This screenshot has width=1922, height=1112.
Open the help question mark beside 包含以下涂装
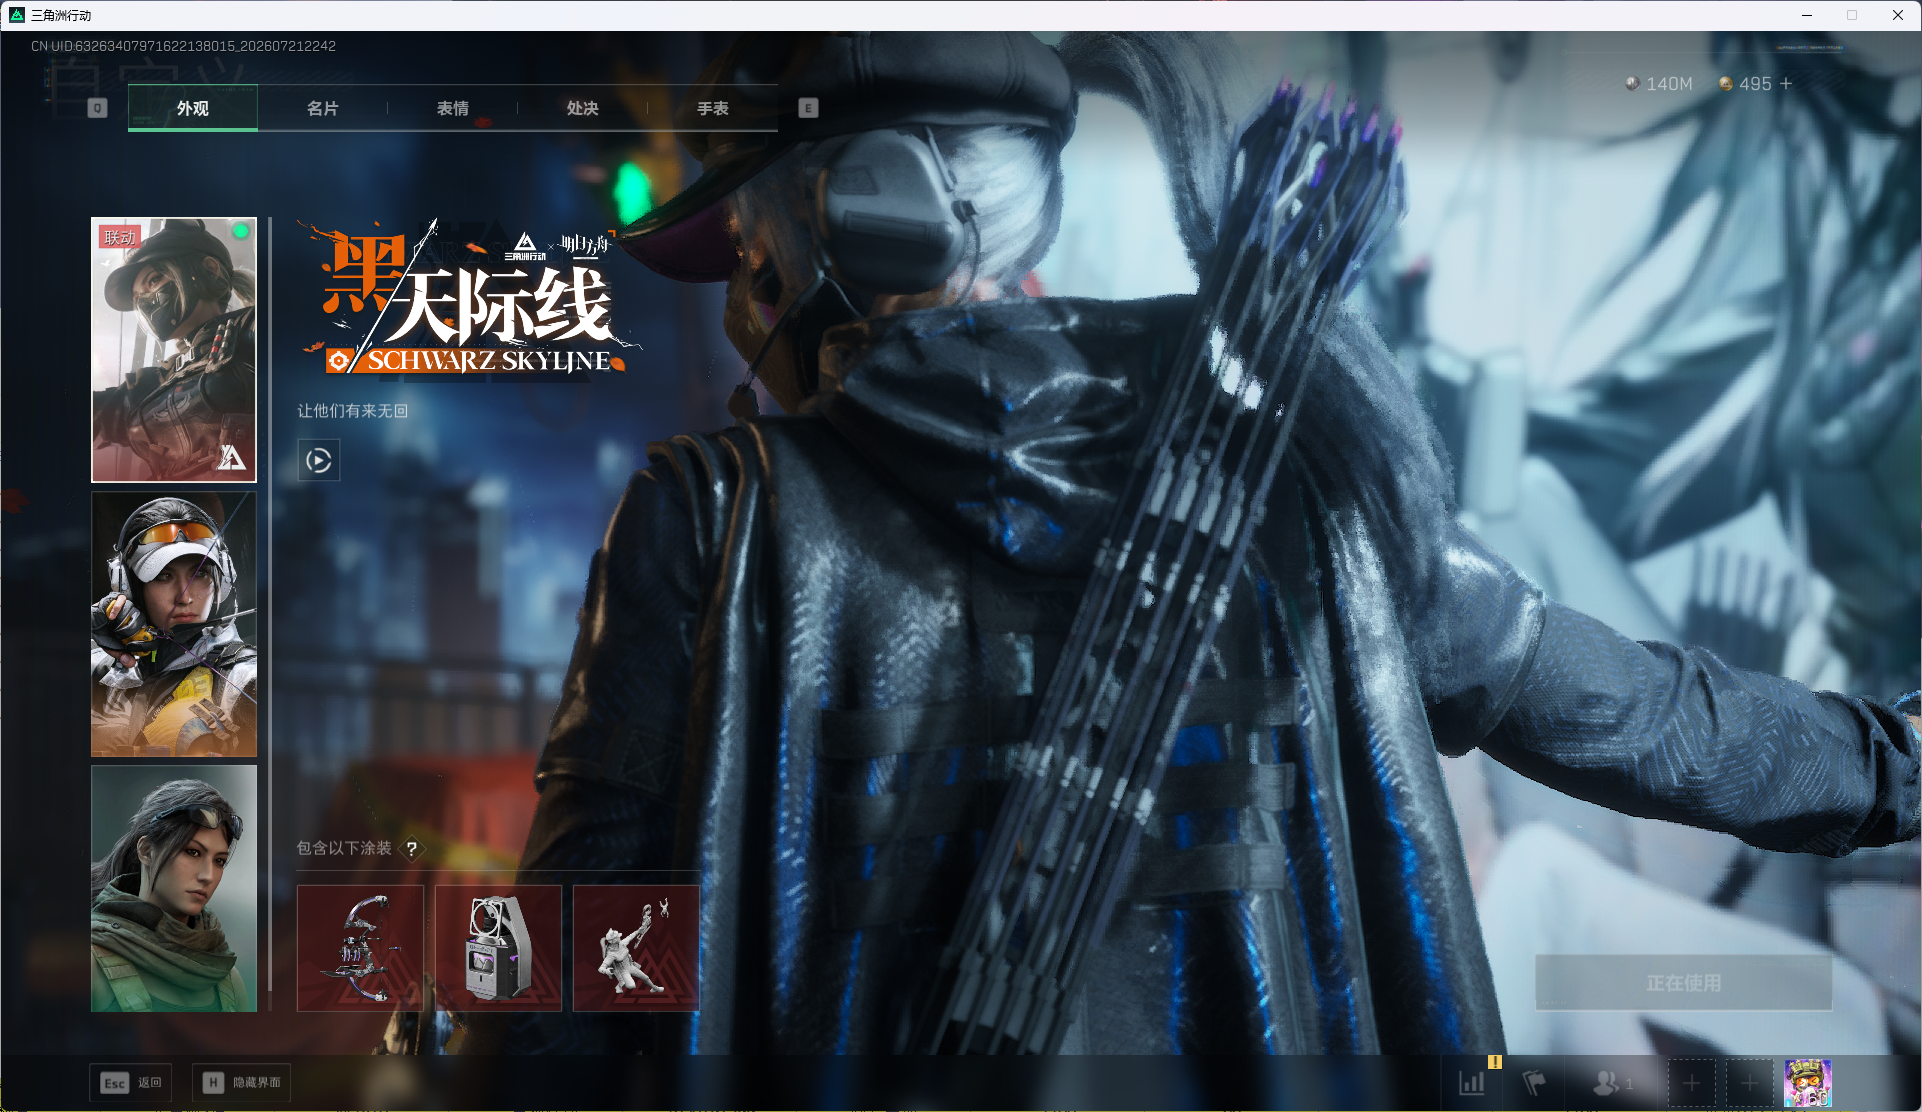point(411,848)
